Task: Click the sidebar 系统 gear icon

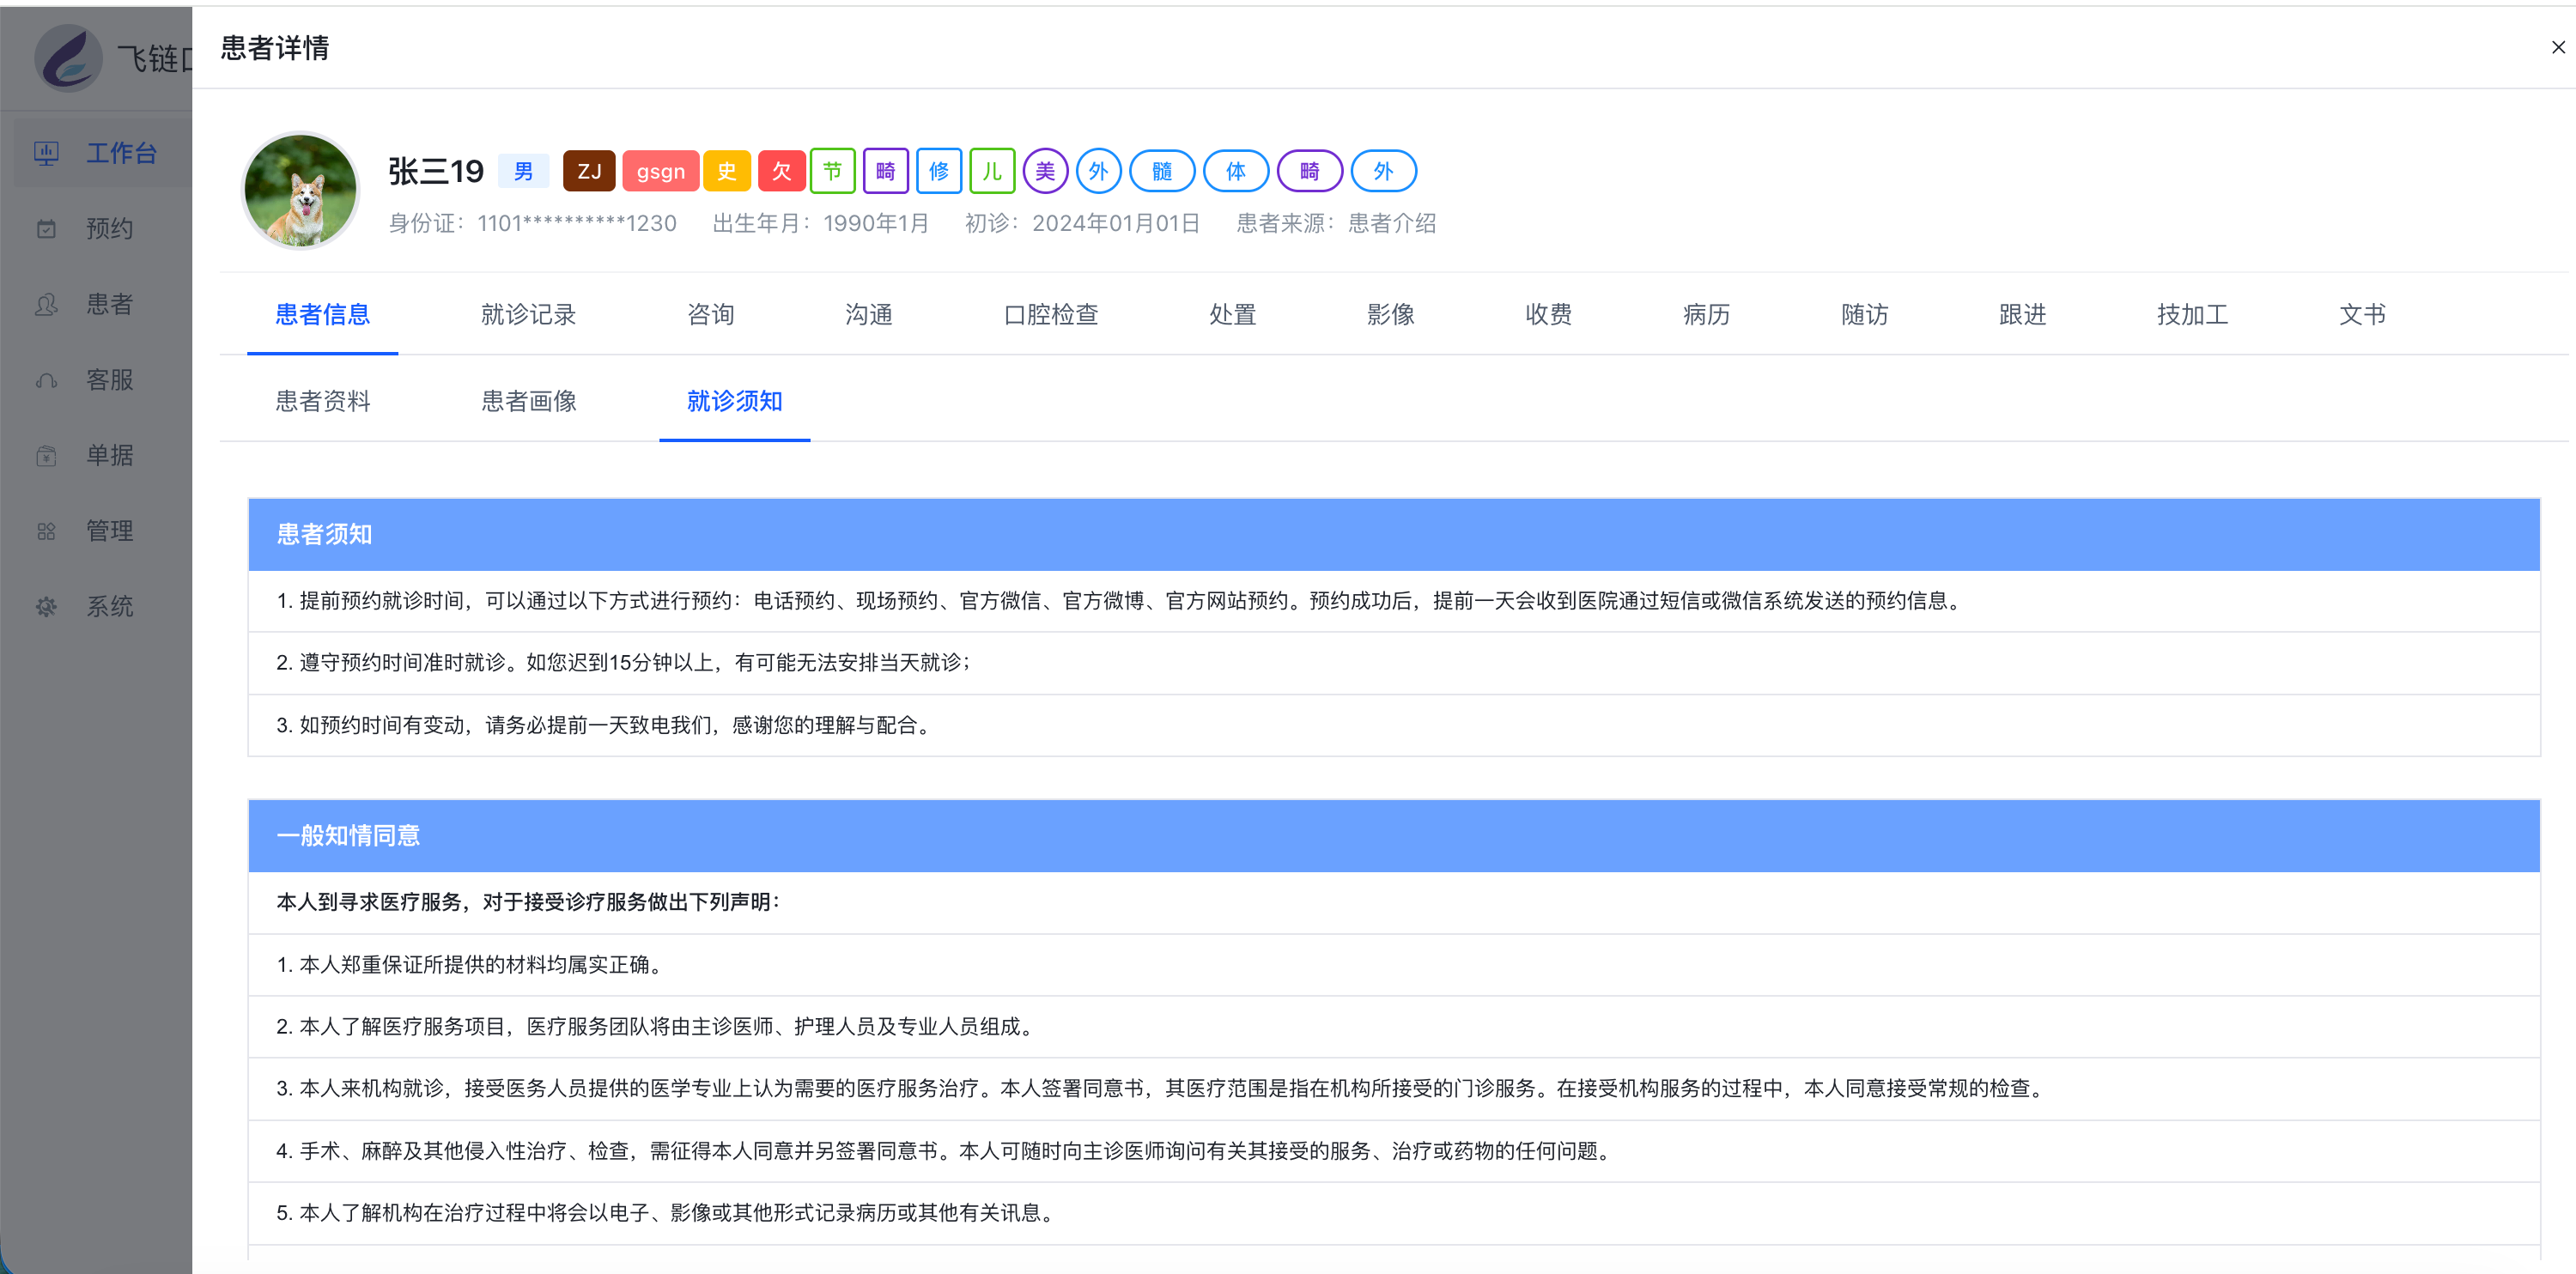Action: pos(46,607)
